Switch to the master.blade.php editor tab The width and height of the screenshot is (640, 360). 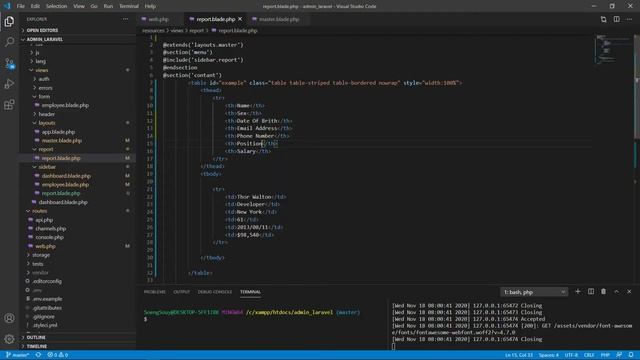pos(279,19)
